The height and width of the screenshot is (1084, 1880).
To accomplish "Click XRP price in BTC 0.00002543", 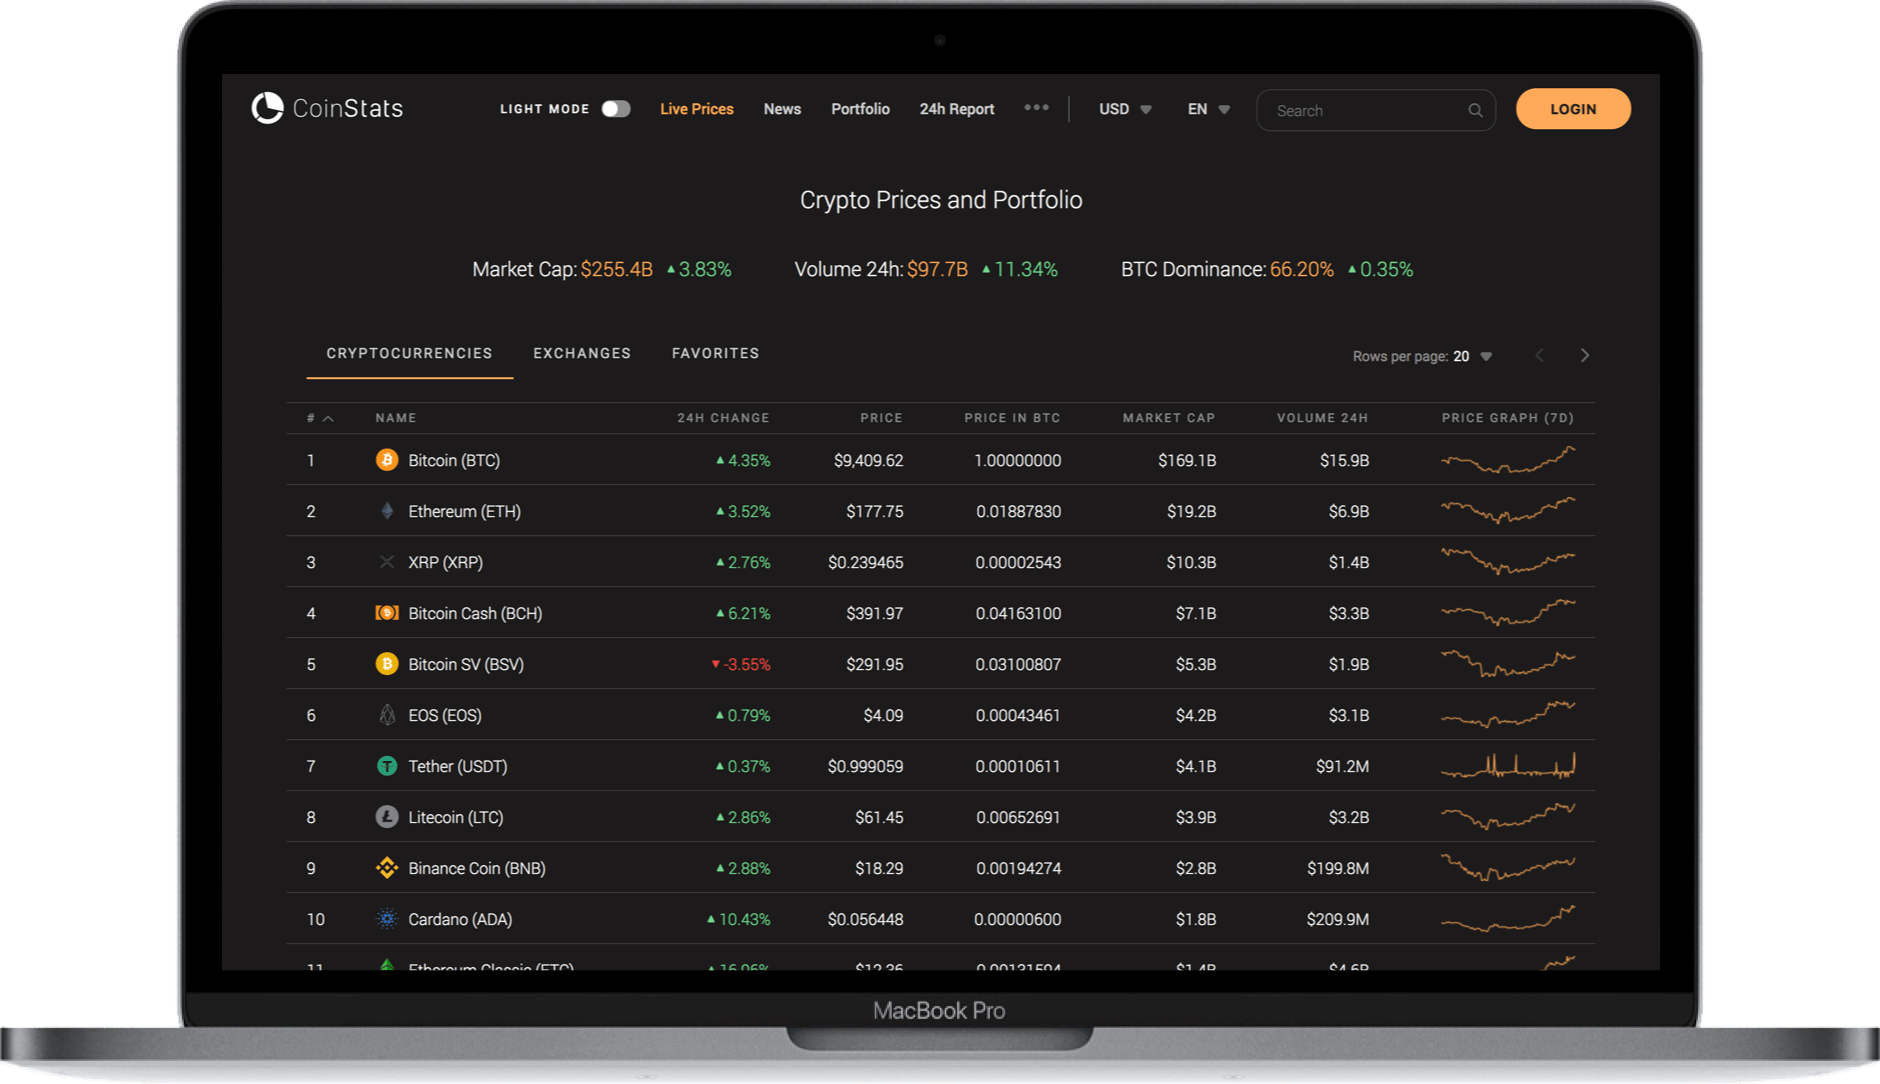I will coord(1018,562).
